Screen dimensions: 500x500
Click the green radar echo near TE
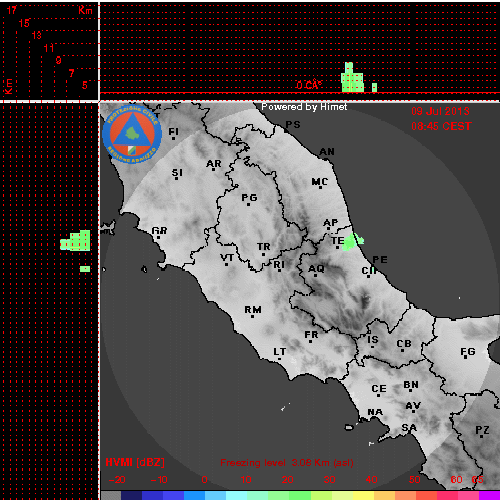coord(352,241)
